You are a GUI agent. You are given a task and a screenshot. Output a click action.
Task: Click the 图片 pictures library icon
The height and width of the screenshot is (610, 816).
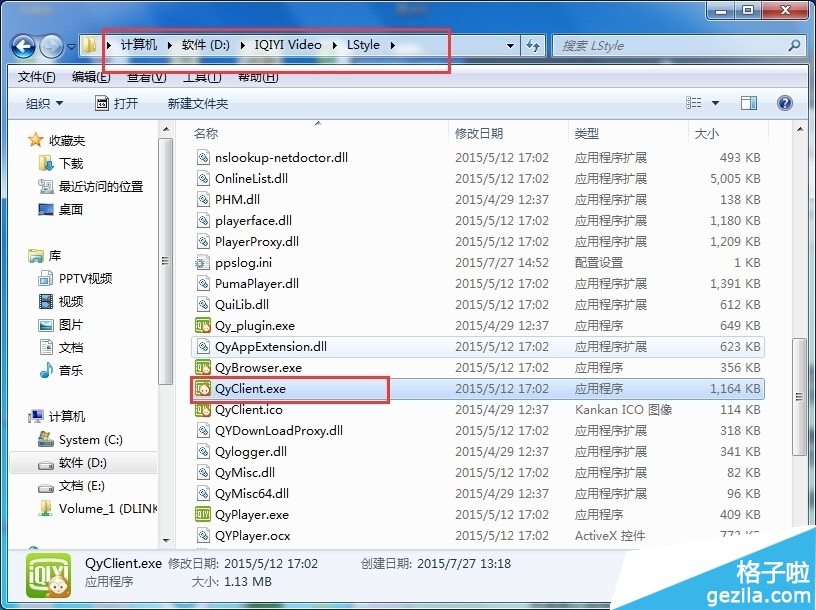coord(46,325)
